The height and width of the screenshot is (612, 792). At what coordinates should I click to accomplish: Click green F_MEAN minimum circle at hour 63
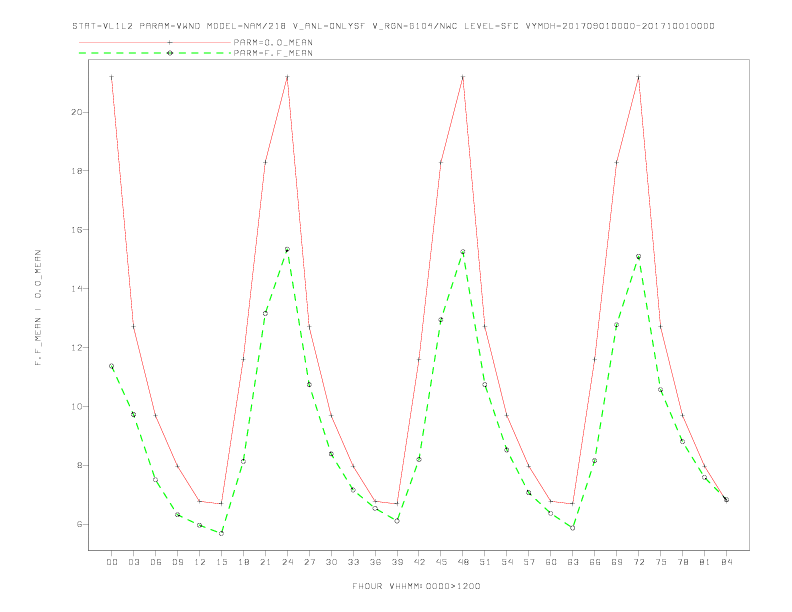coord(573,528)
